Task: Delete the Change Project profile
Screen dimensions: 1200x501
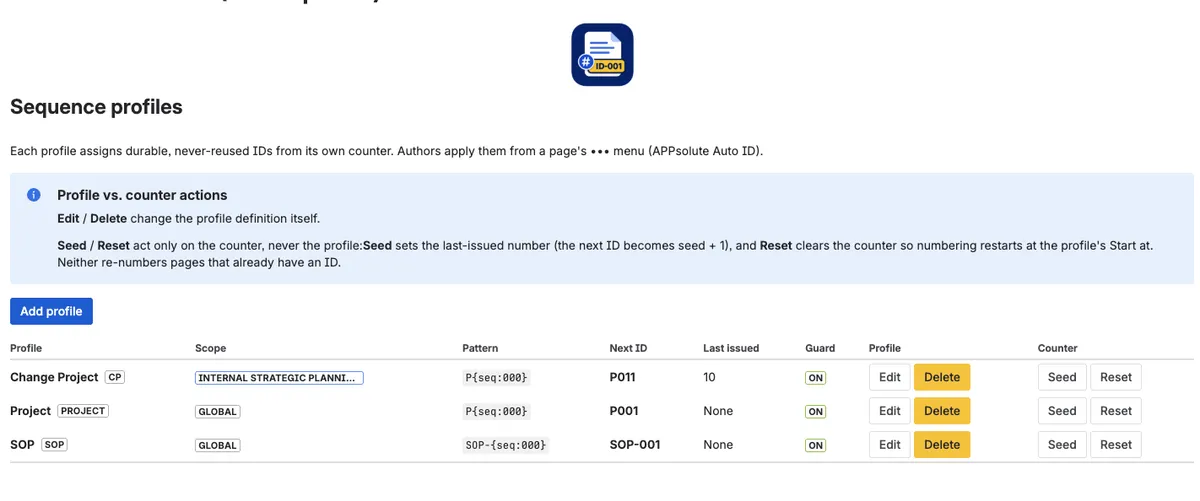Action: click(x=942, y=377)
